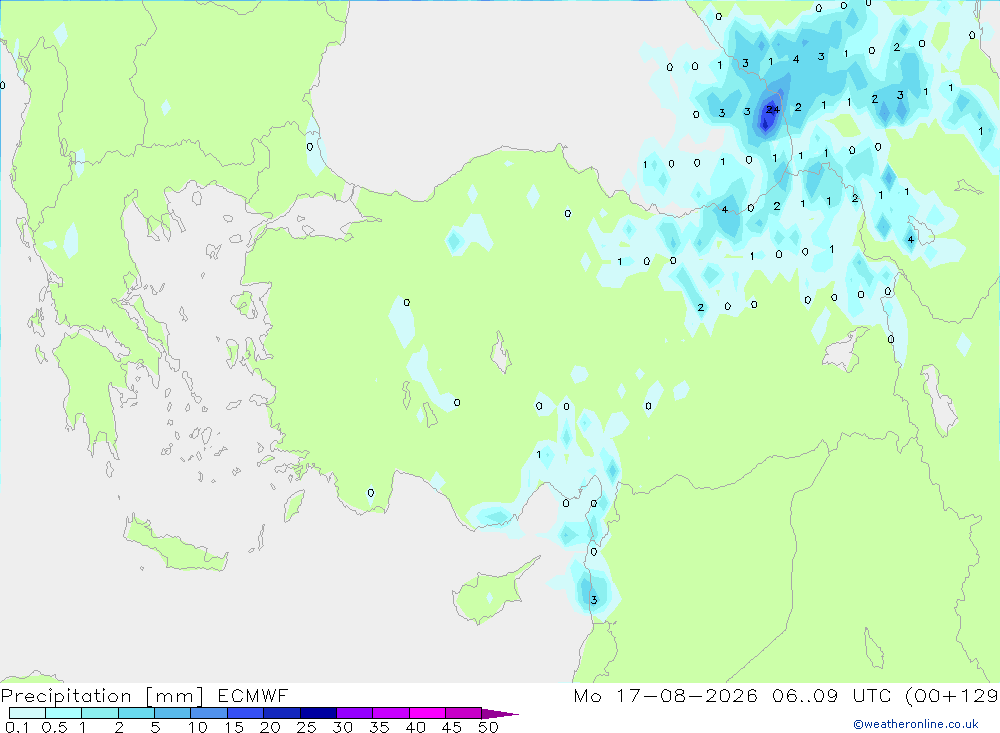Choose the 15–20 mm legend swatch
1000x733 pixels.
coord(246,713)
